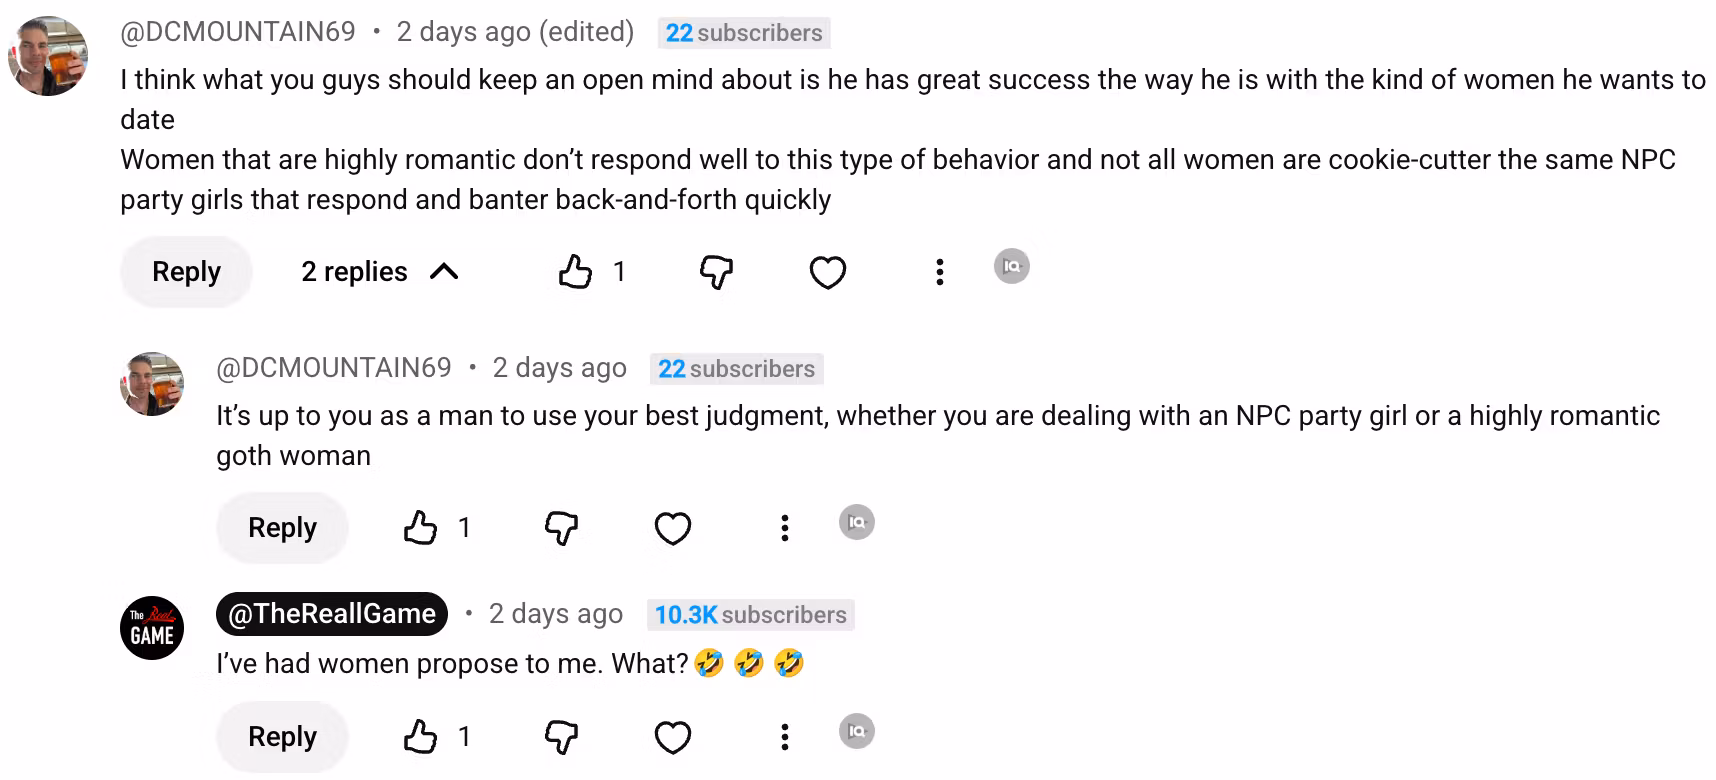Heart the top comment by @DCMOUNTAIN69
1716x780 pixels.
pos(828,272)
